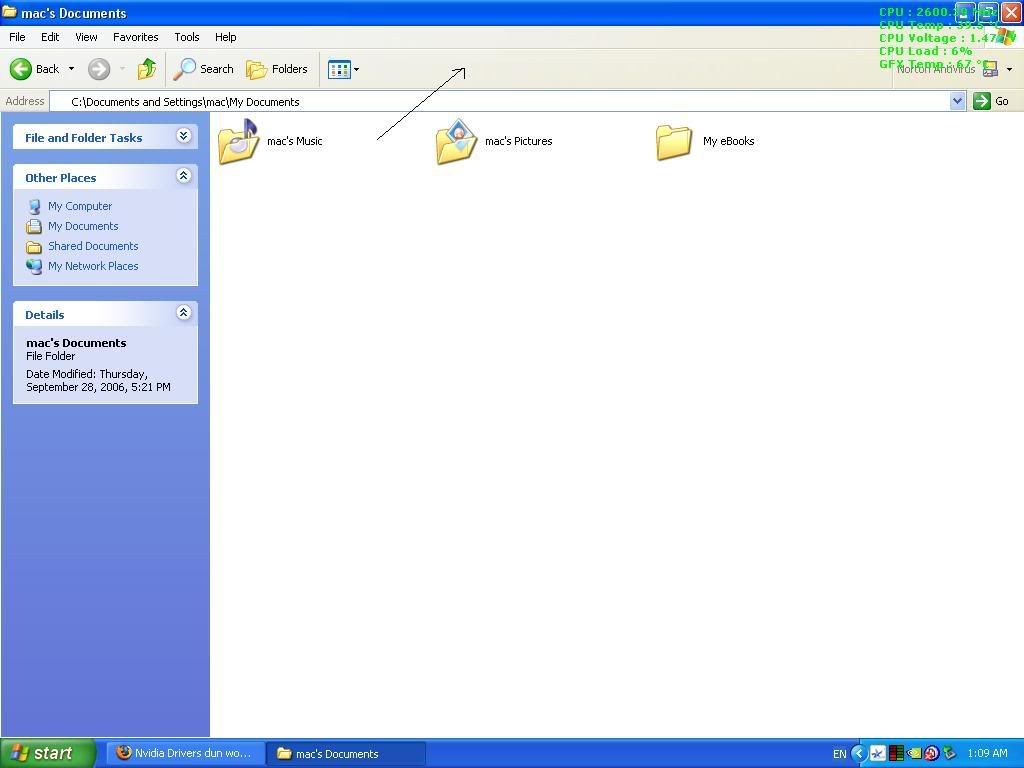1024x768 pixels.
Task: Go to Shared Documents link
Action: point(93,246)
